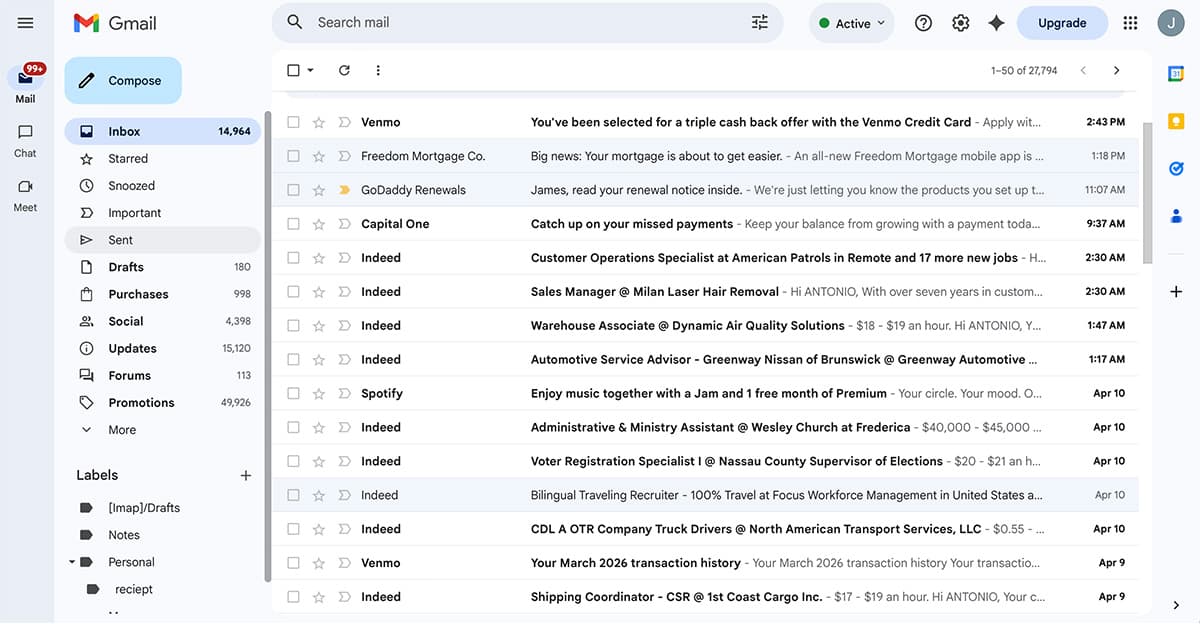Hide the side panel chevron
The image size is (1200, 624).
coord(1176,604)
